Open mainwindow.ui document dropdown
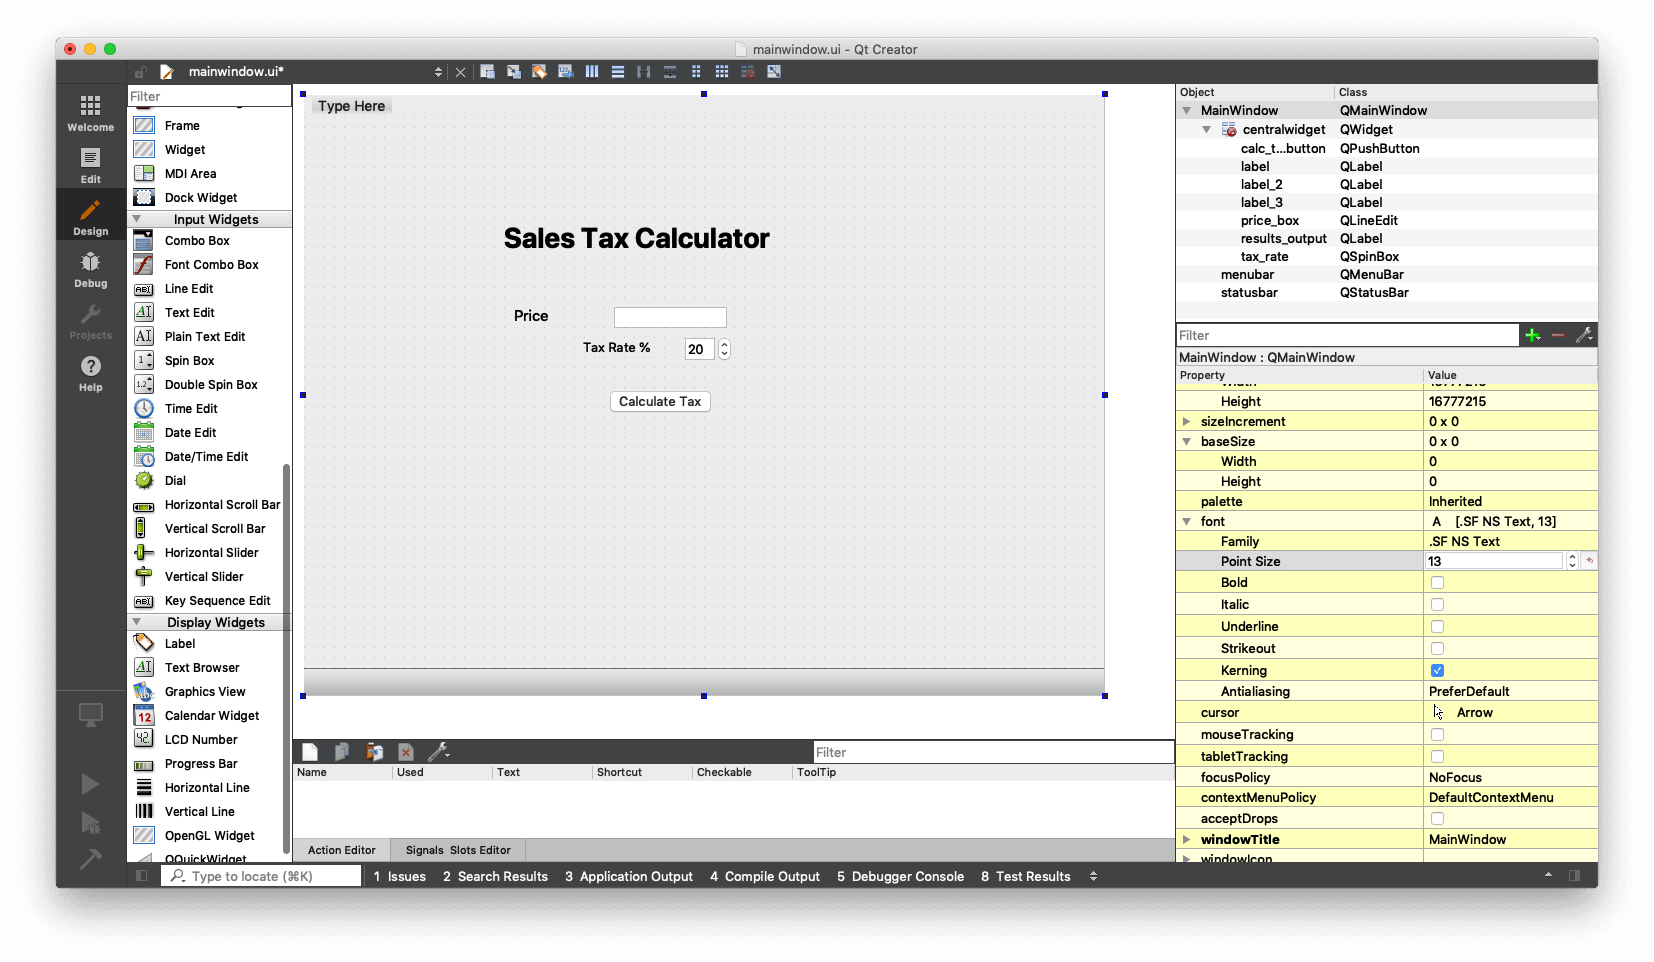Screen dimensions: 1654x962 [x=438, y=72]
